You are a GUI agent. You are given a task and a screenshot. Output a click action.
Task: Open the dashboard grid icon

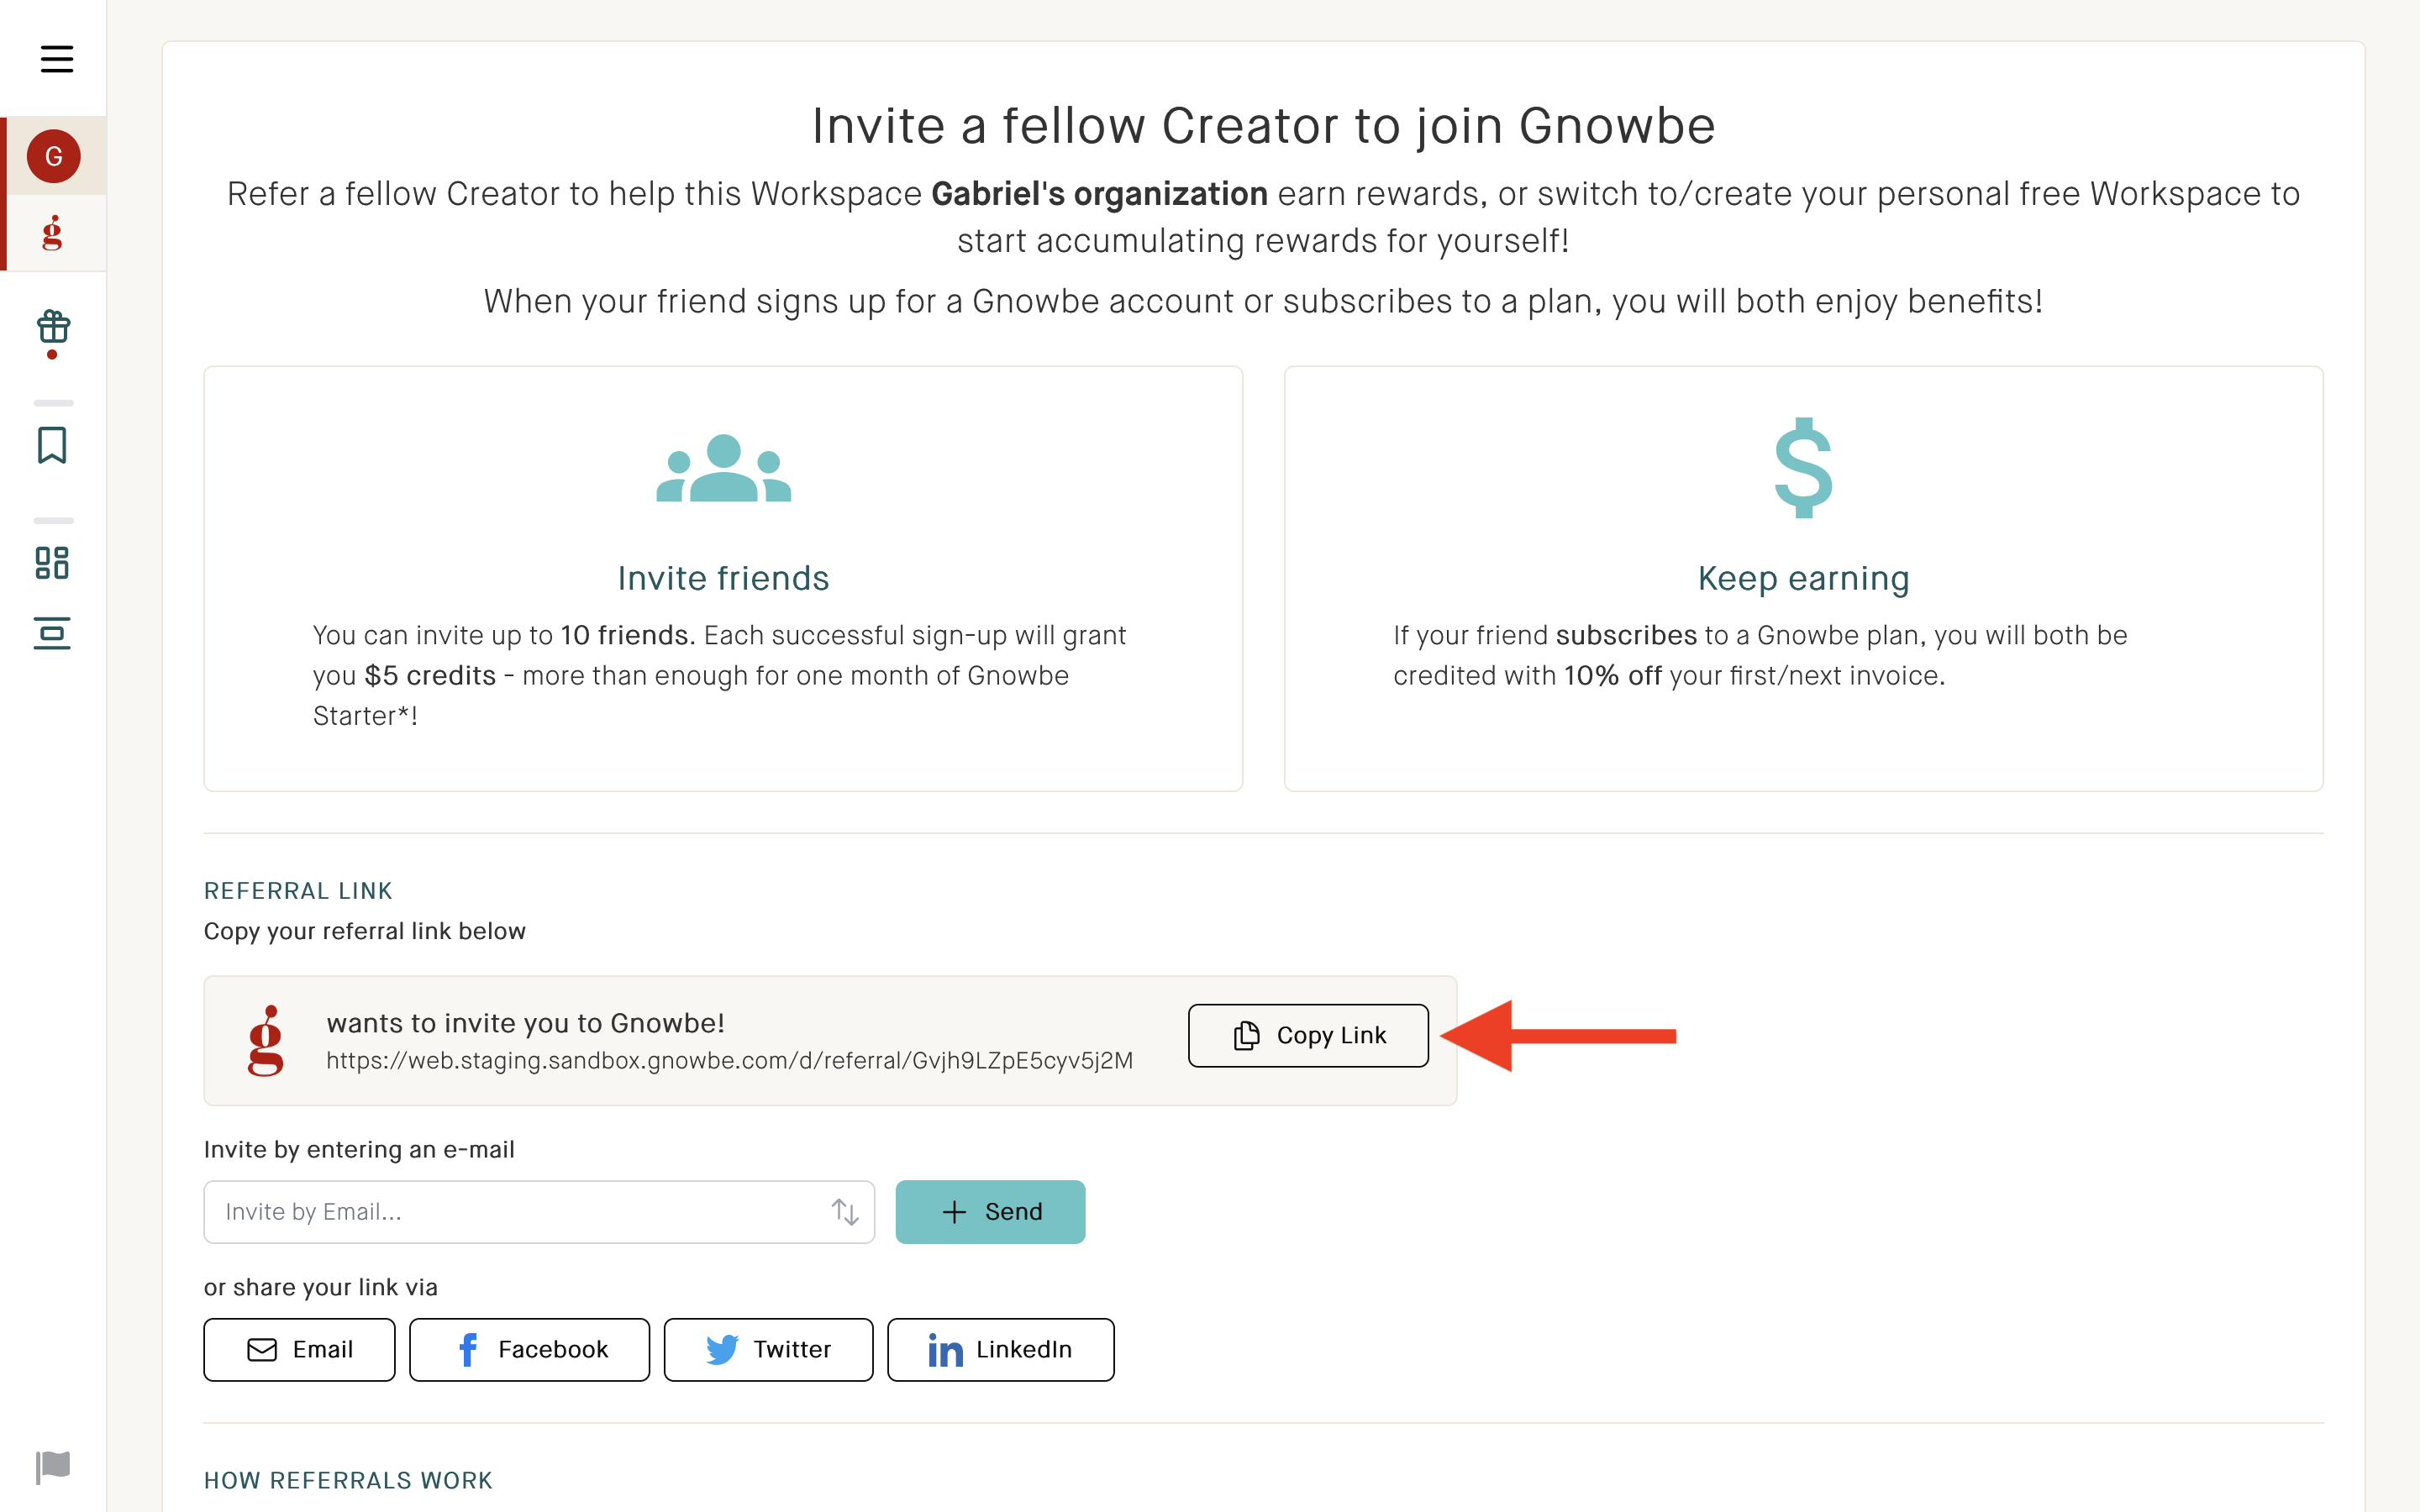pyautogui.click(x=52, y=563)
